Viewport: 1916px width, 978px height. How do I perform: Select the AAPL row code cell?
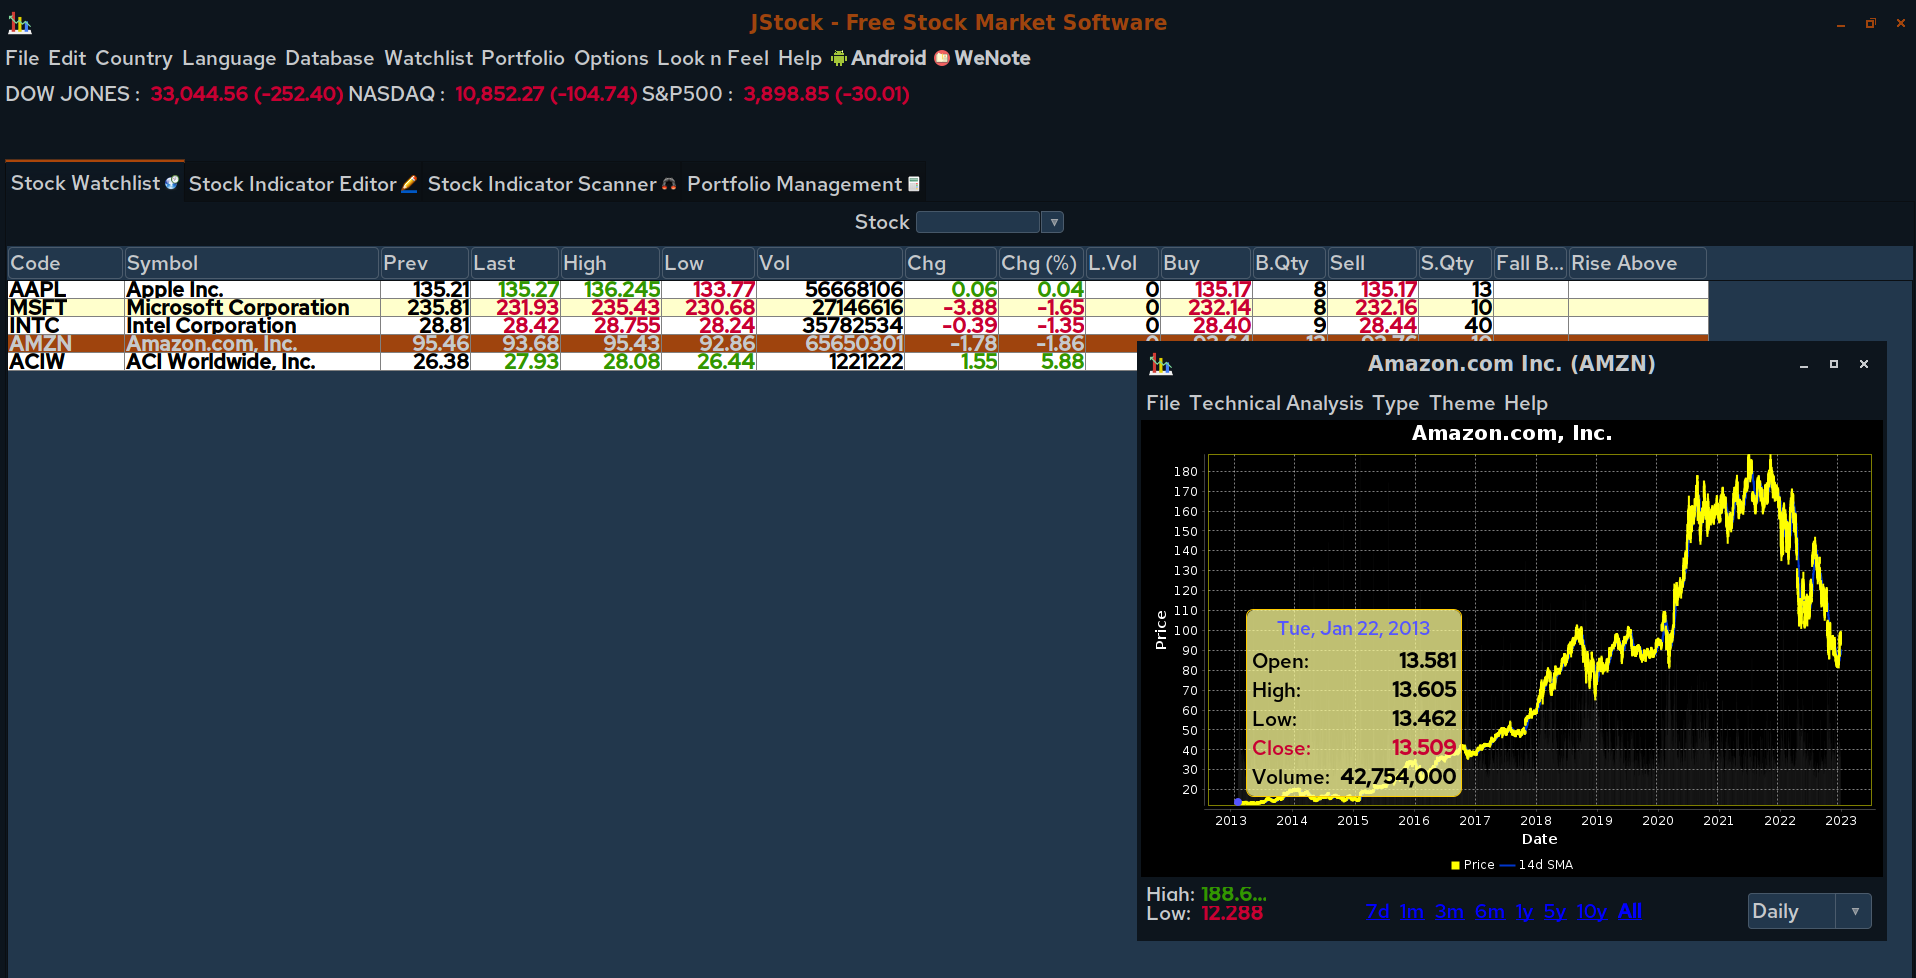coord(65,290)
